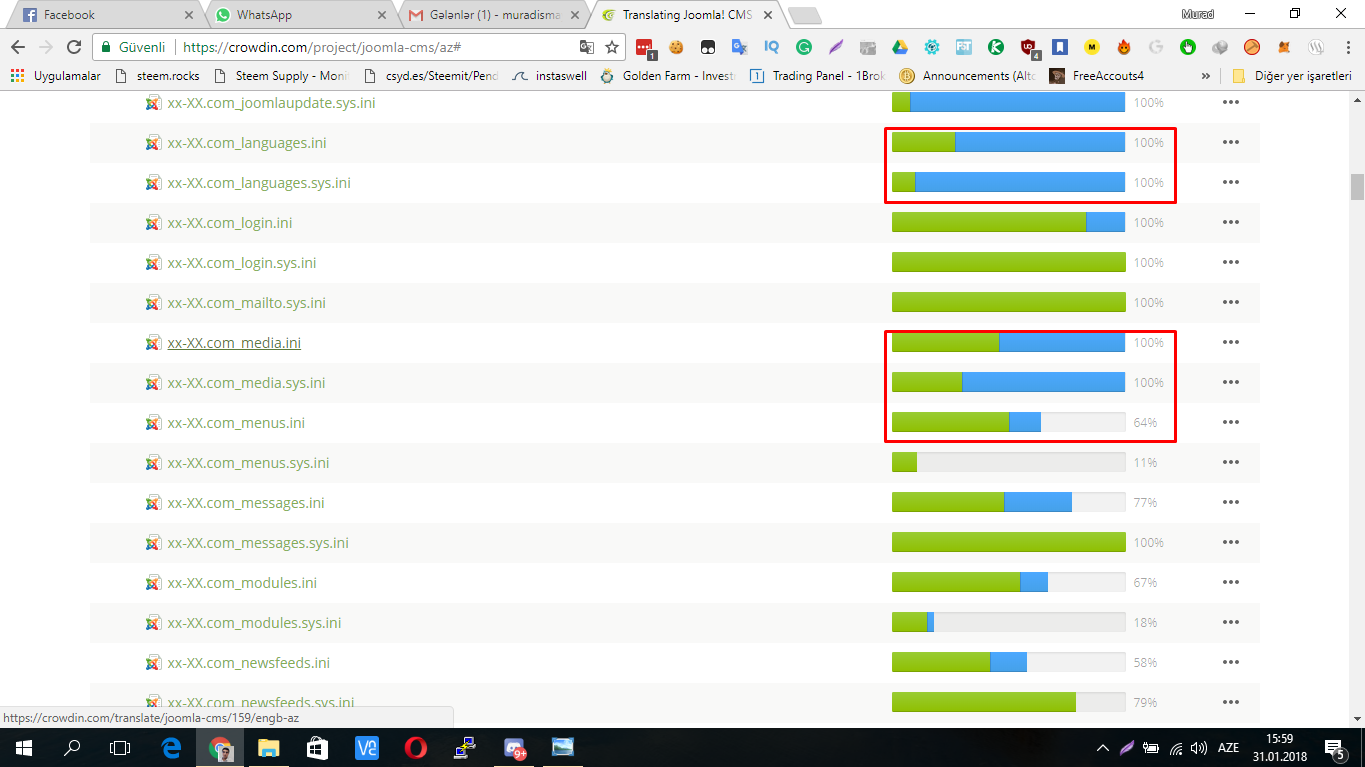Click the 64% label for xx-XX.com_menus.ini
Image resolution: width=1365 pixels, height=767 pixels.
1145,423
